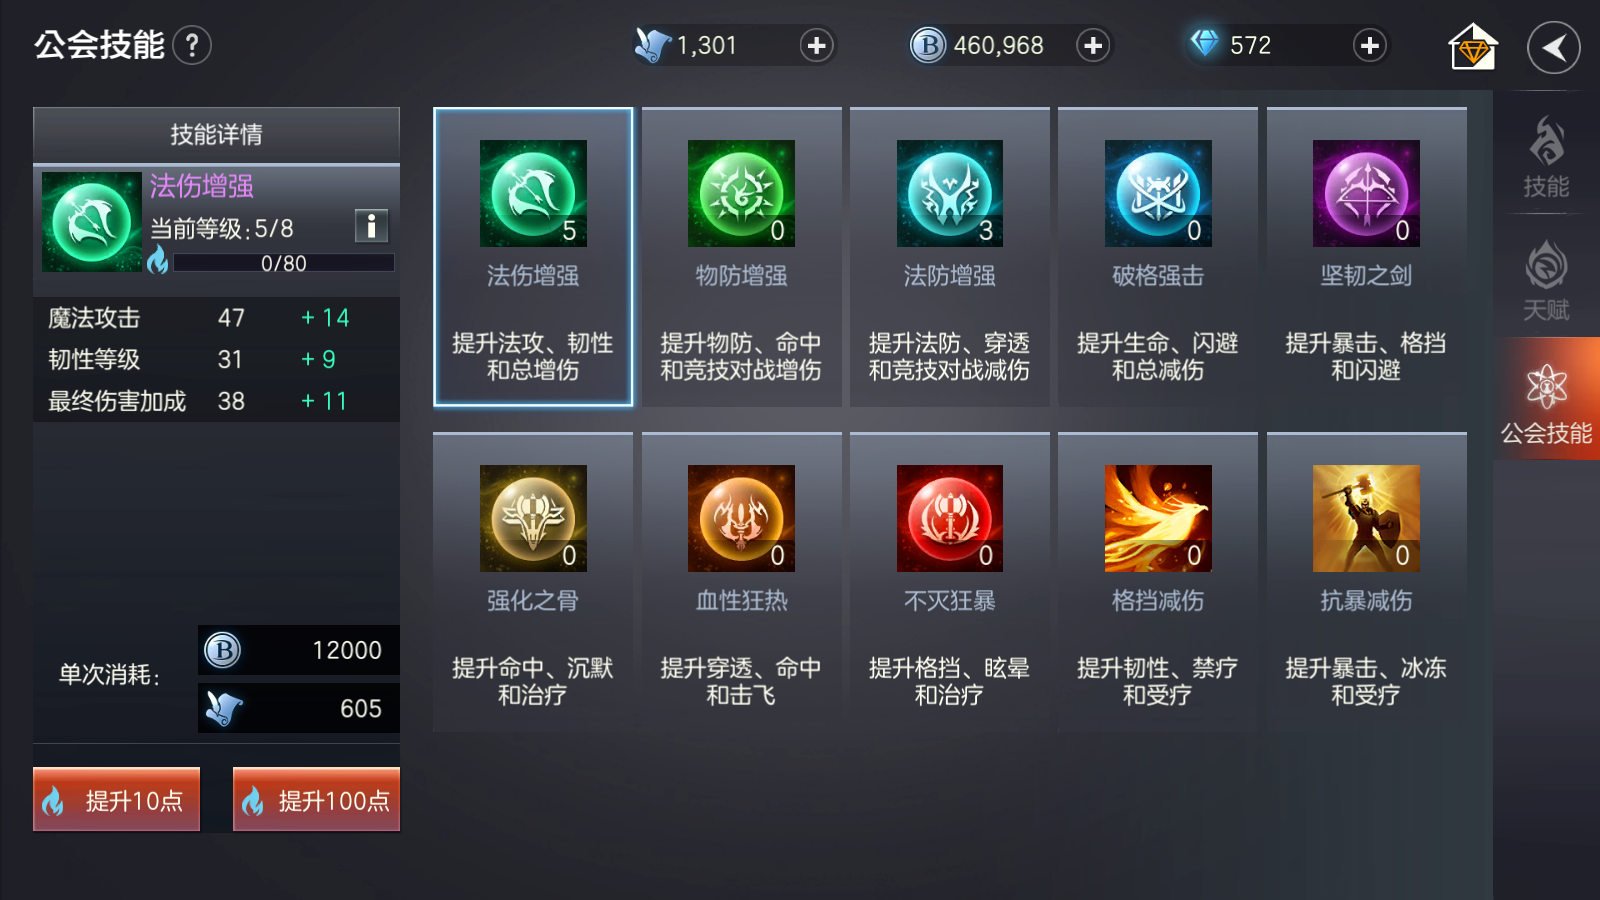Open the 公会技能 side tab

coord(1547,399)
